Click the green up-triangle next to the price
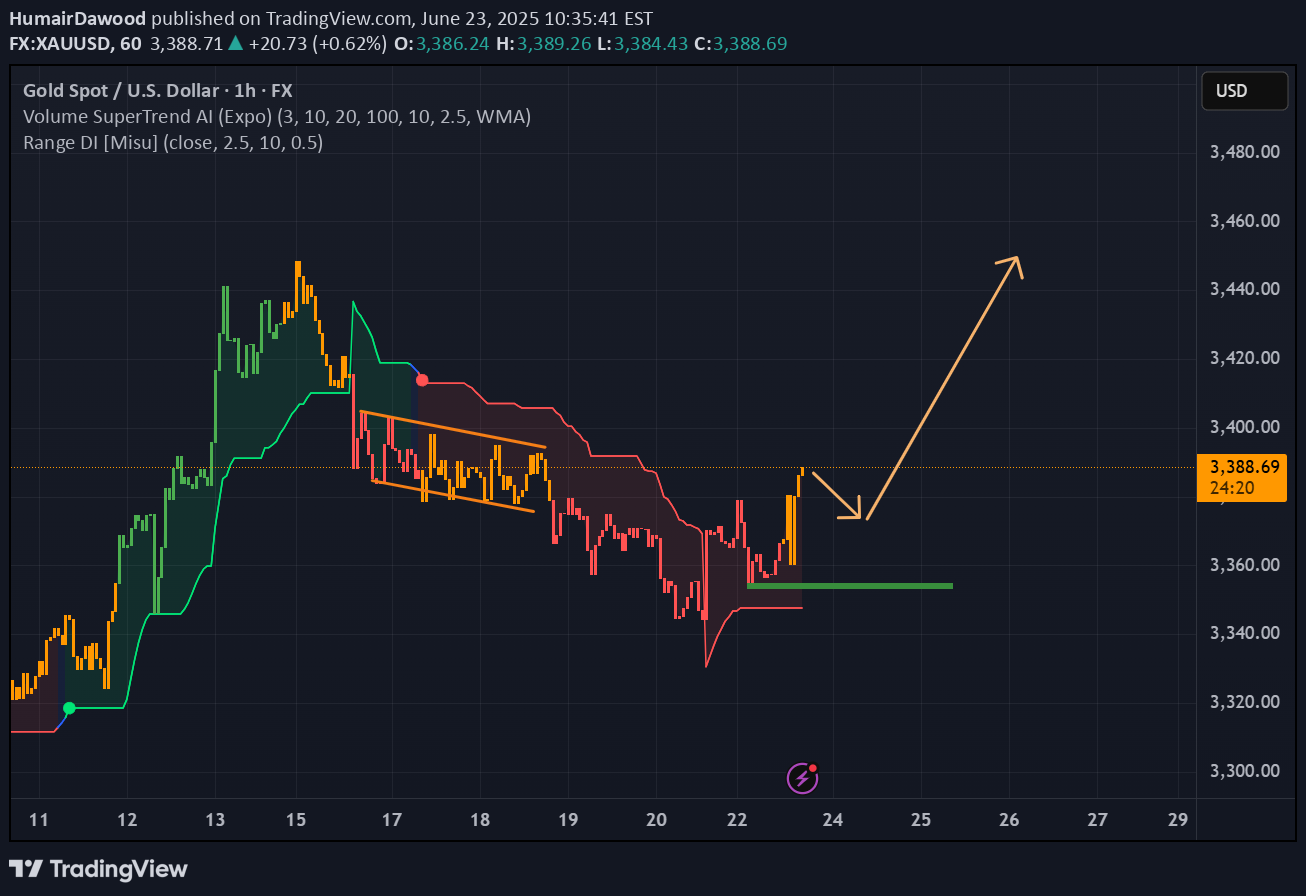 pyautogui.click(x=235, y=44)
